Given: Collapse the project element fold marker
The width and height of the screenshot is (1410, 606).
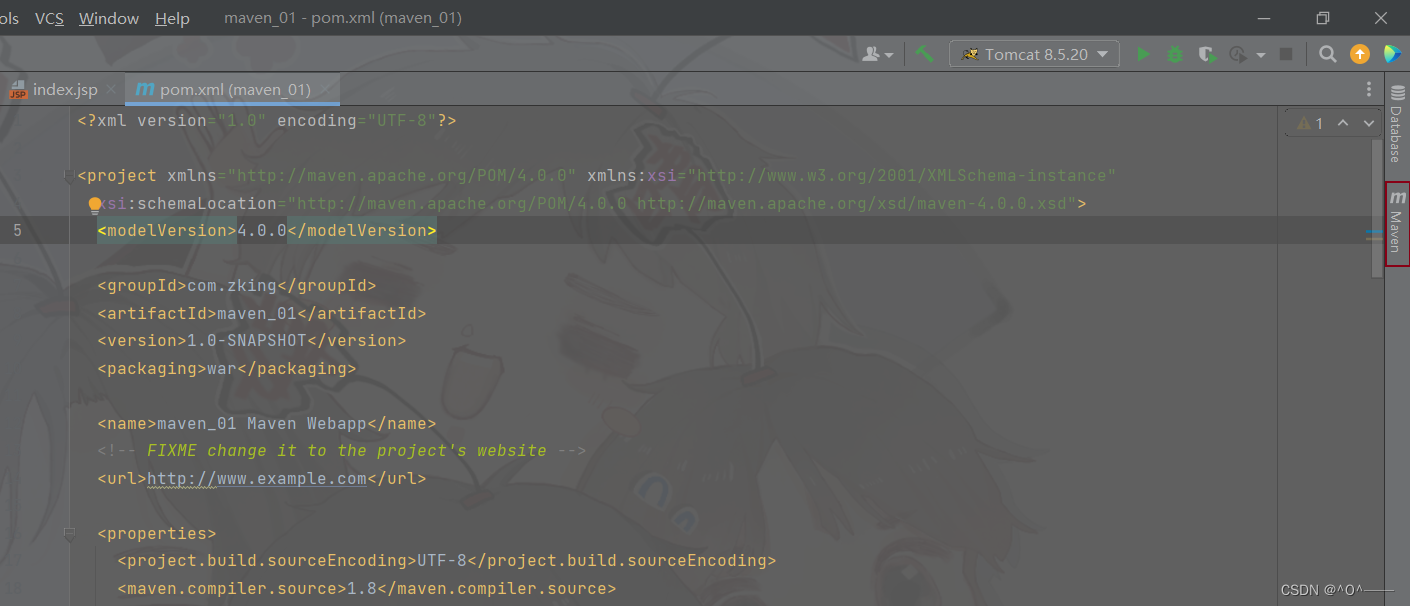Looking at the screenshot, I should [x=69, y=176].
